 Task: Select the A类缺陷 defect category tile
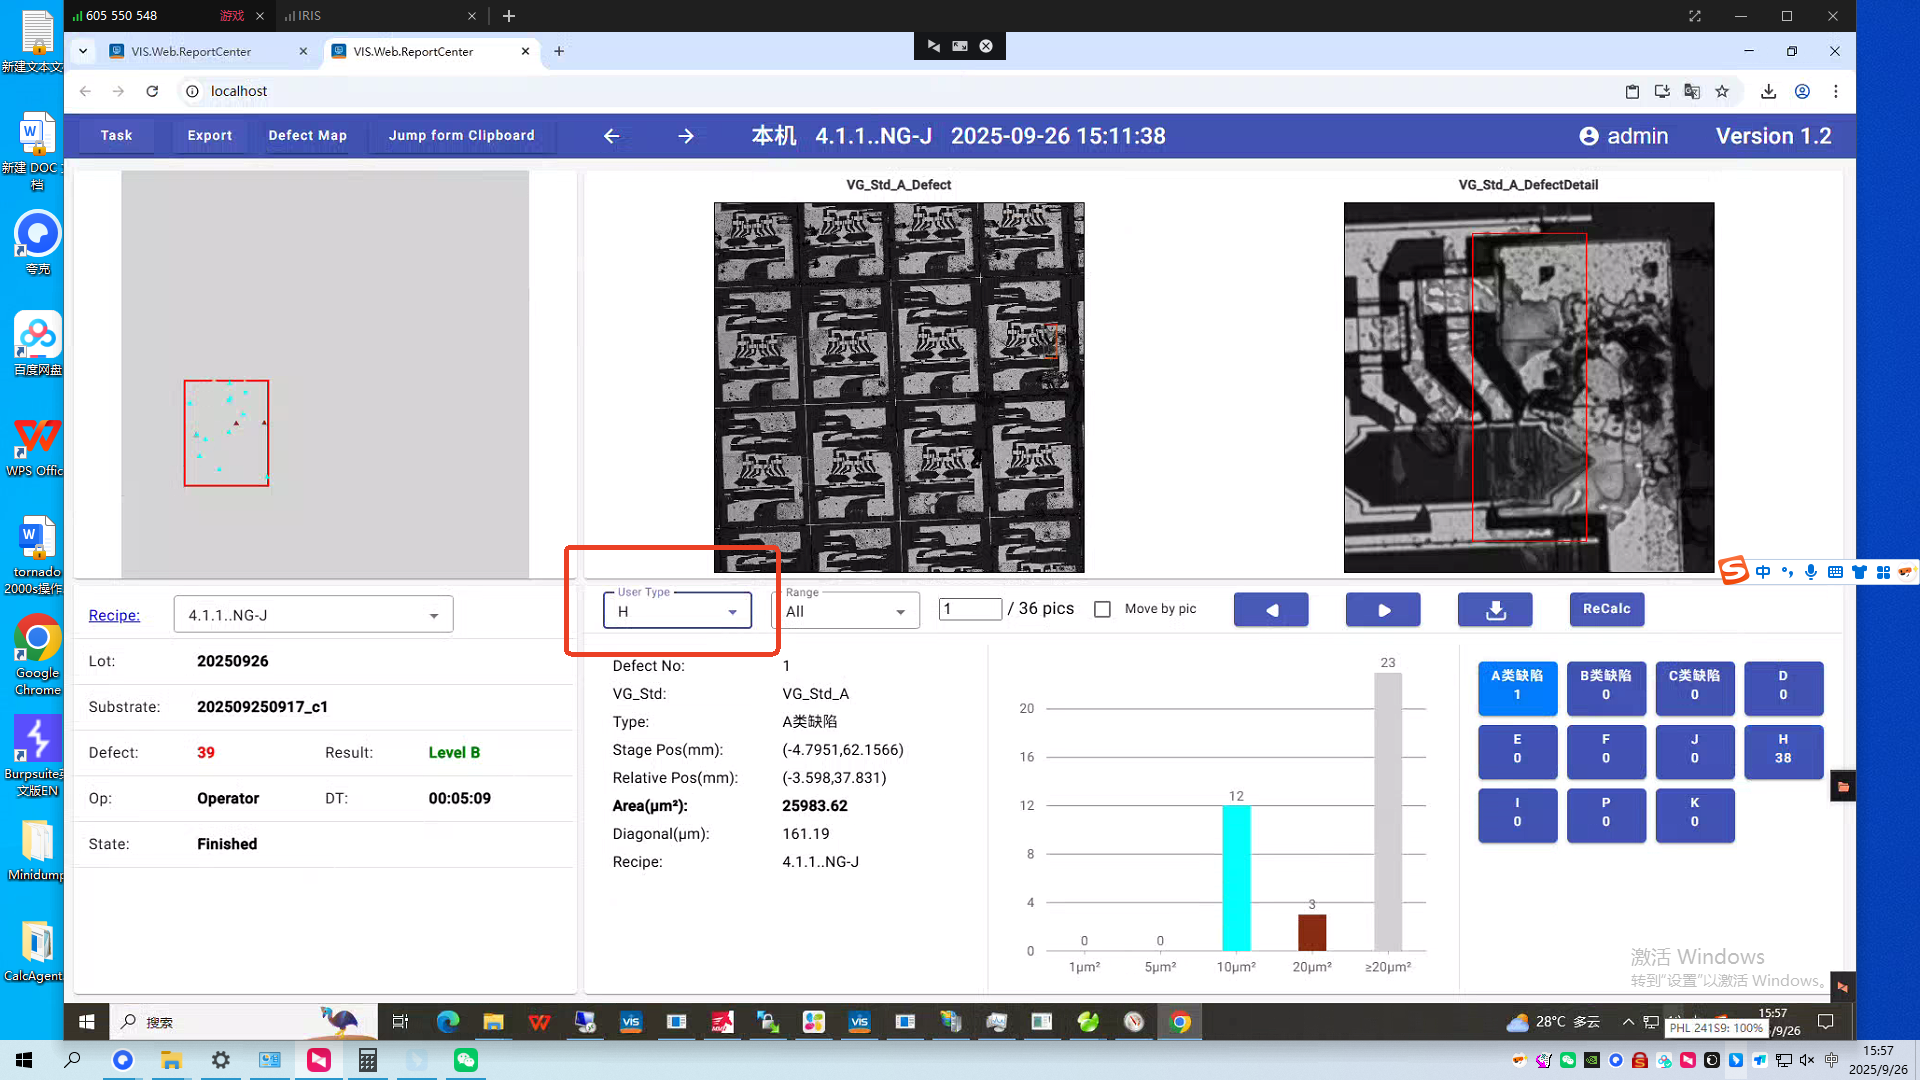coord(1517,686)
